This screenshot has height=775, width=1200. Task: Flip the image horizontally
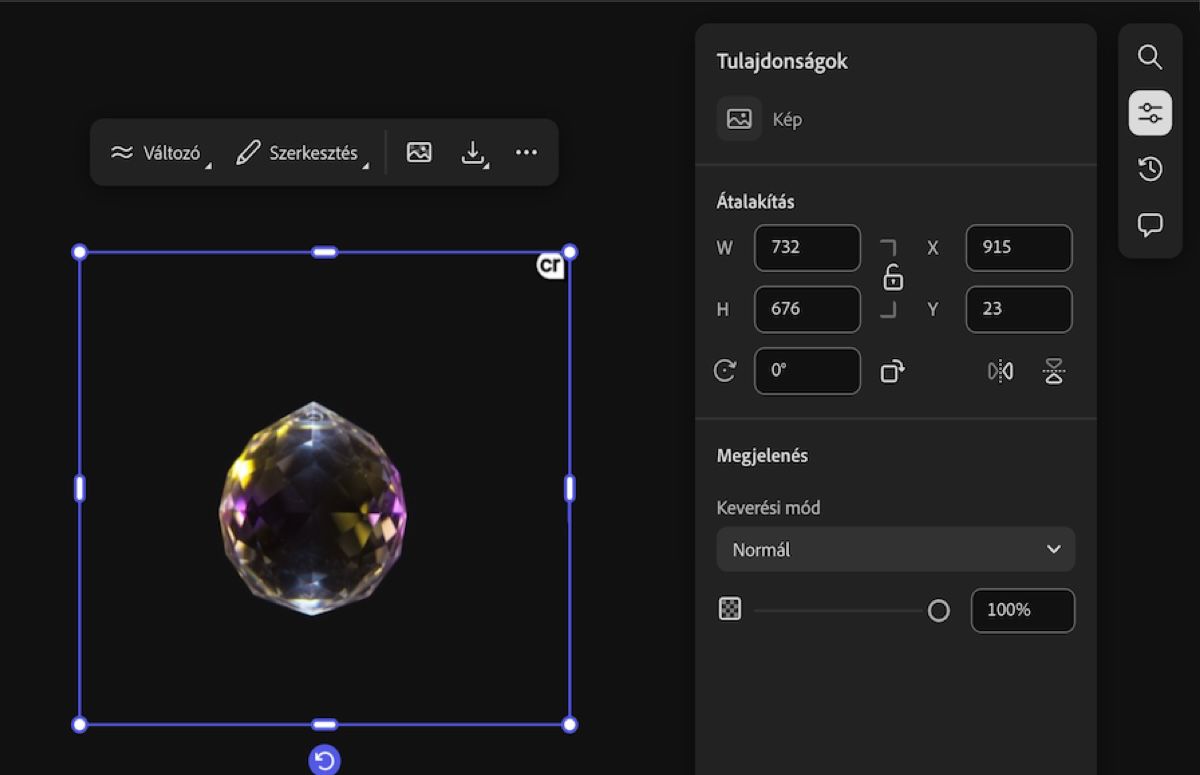point(1000,372)
